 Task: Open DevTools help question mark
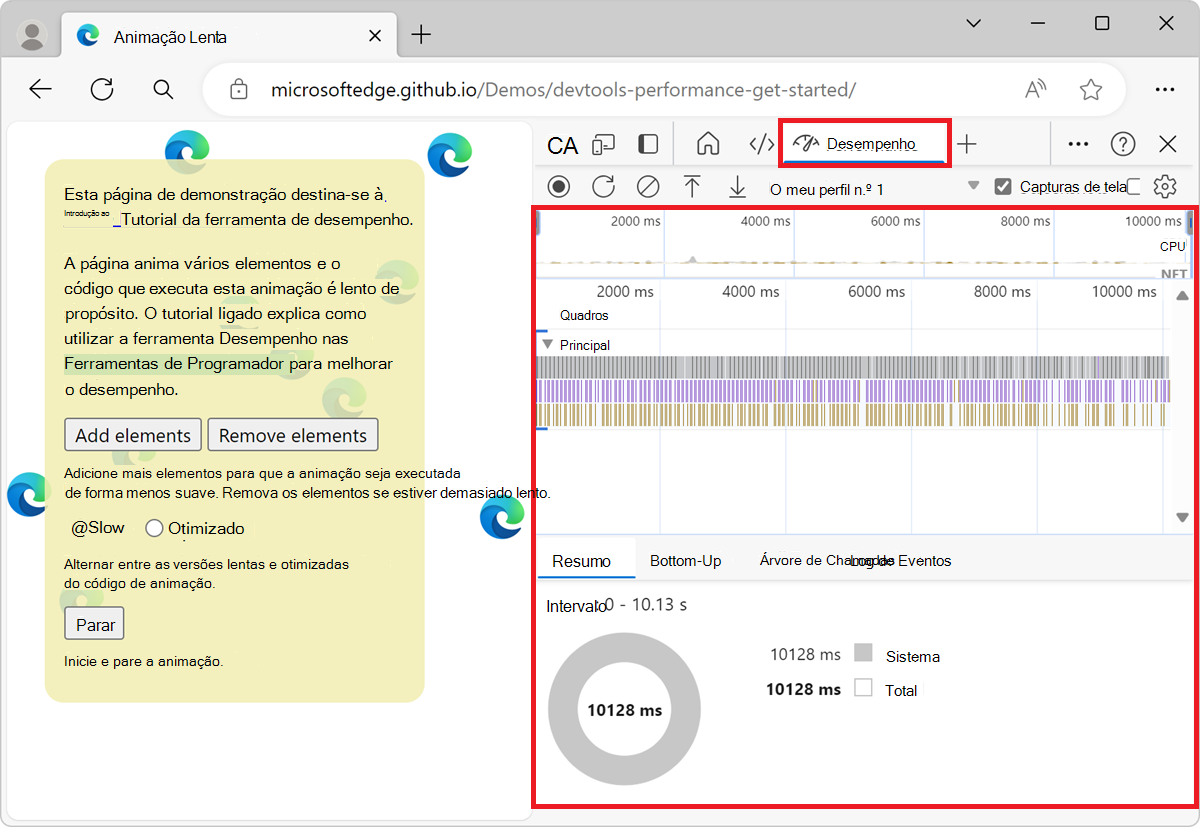pyautogui.click(x=1123, y=144)
